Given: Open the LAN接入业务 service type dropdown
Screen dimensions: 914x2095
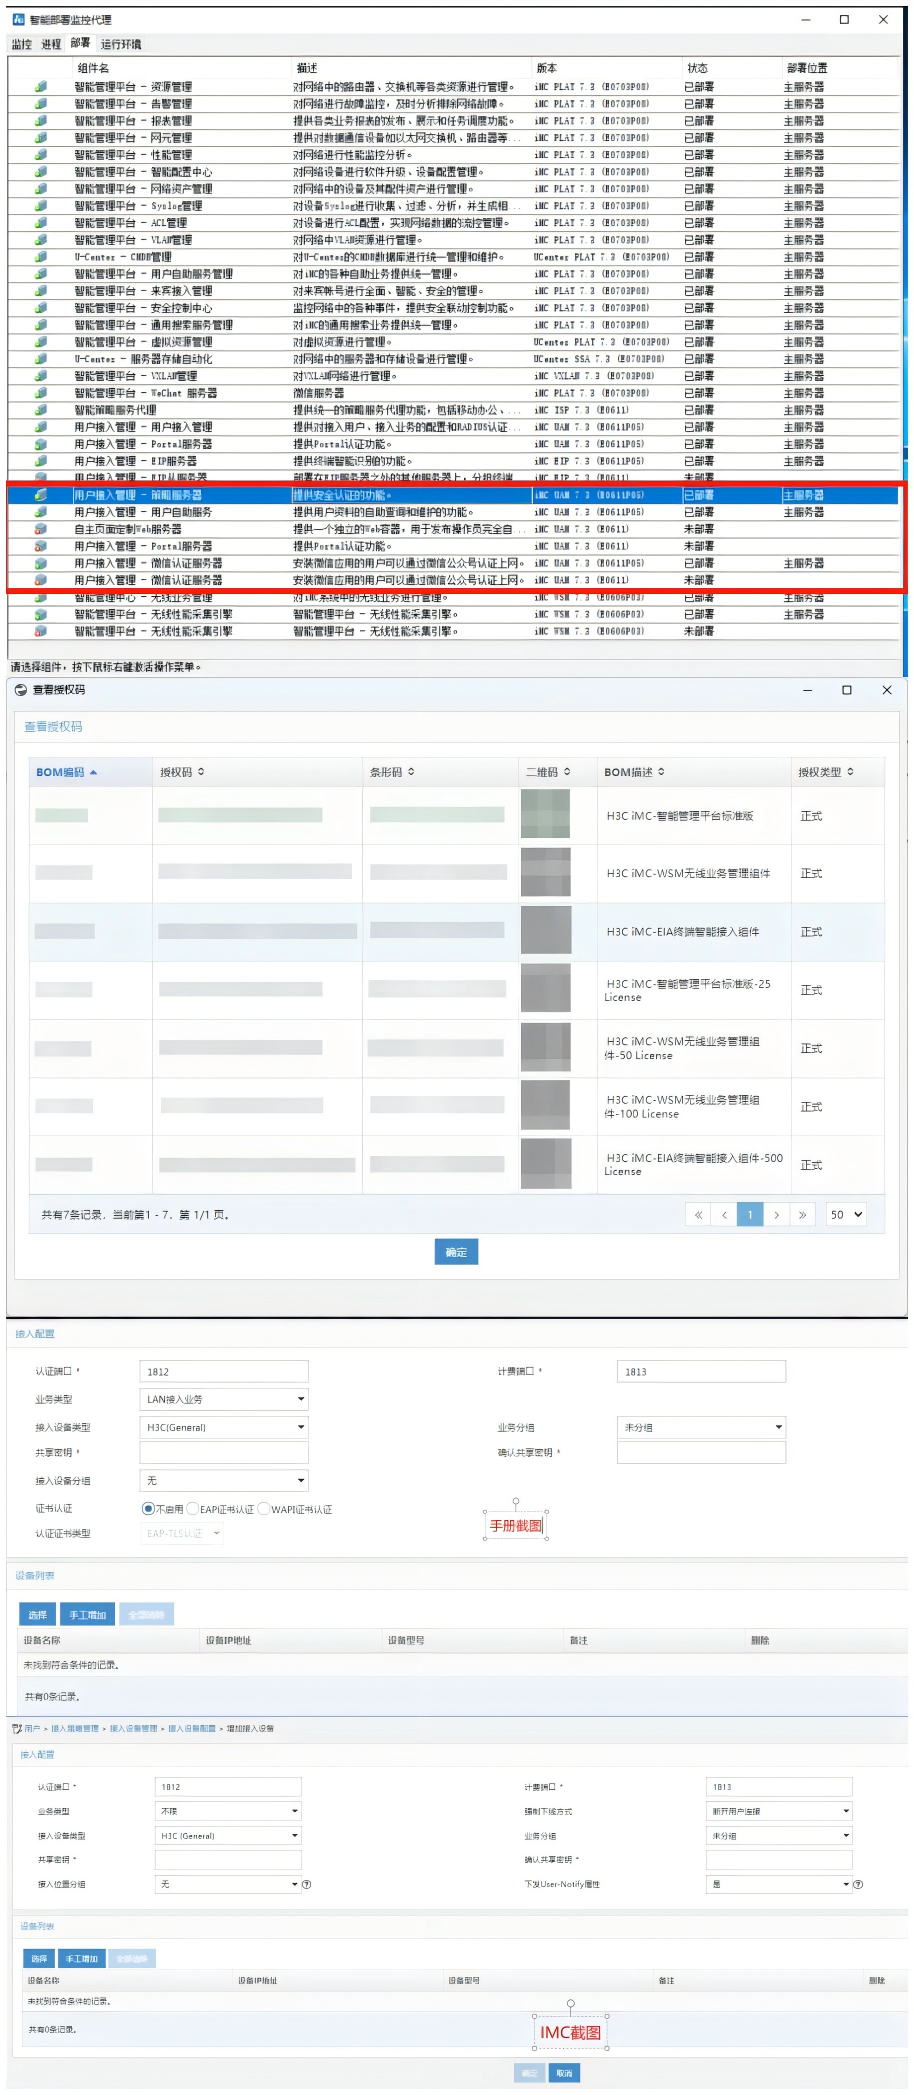Looking at the screenshot, I should point(224,1399).
